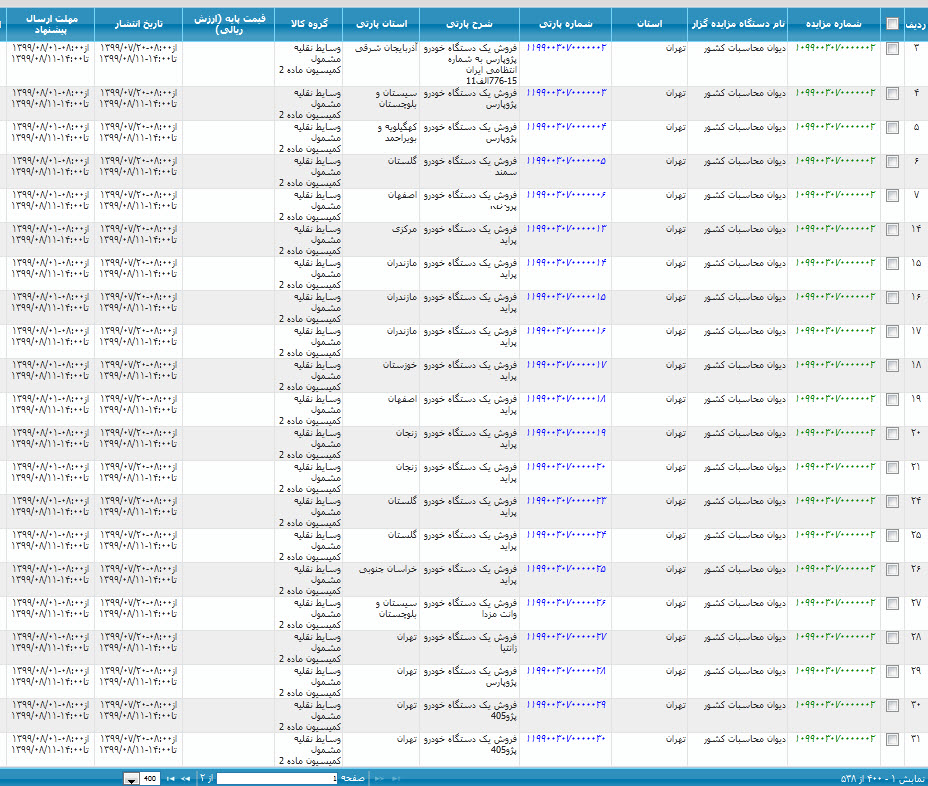The width and height of the screenshot is (928, 786).
Task: Click the greyed-out previous page arrow
Action: 379,778
